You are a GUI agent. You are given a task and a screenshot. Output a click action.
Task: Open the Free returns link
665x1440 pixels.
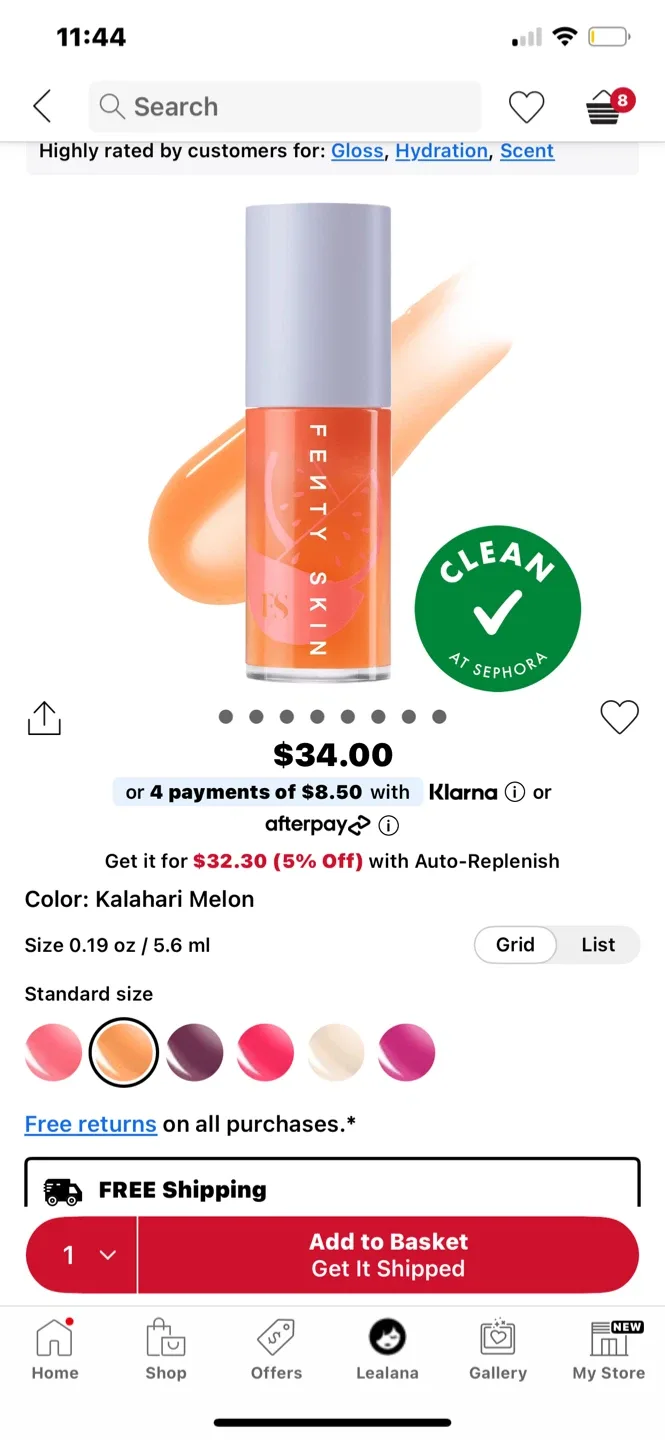90,1124
